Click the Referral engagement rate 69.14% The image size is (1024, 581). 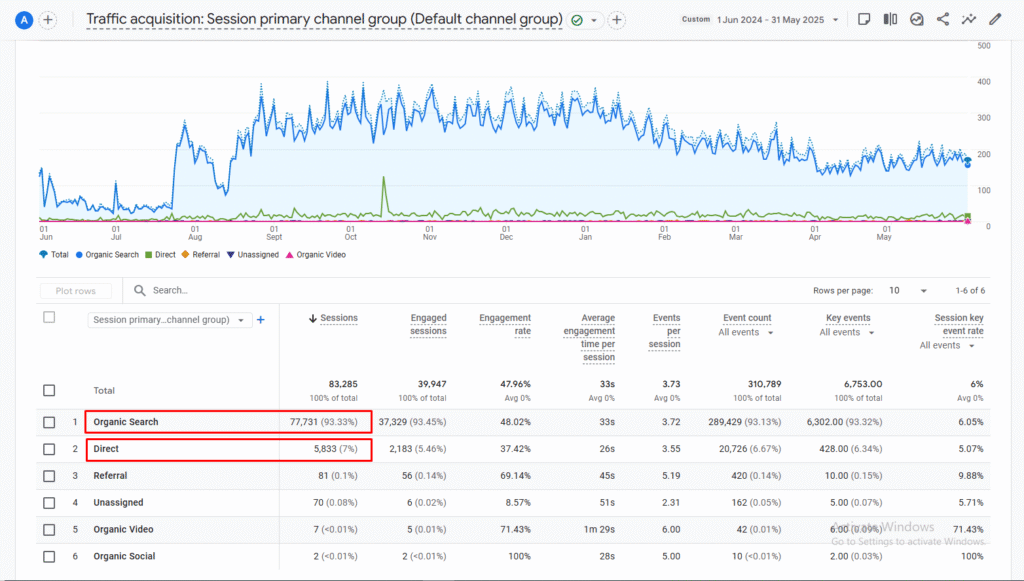pos(515,475)
